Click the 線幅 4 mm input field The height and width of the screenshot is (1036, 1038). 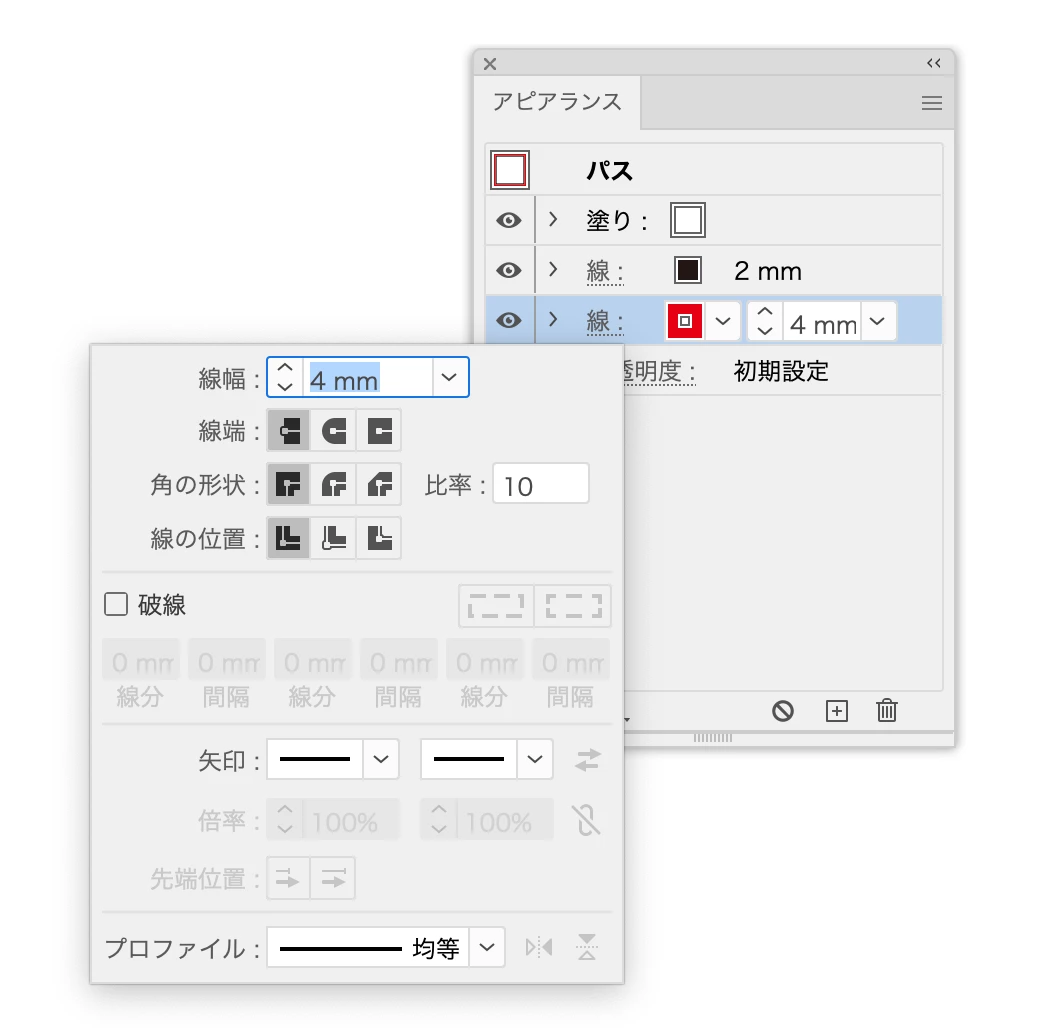pos(368,378)
